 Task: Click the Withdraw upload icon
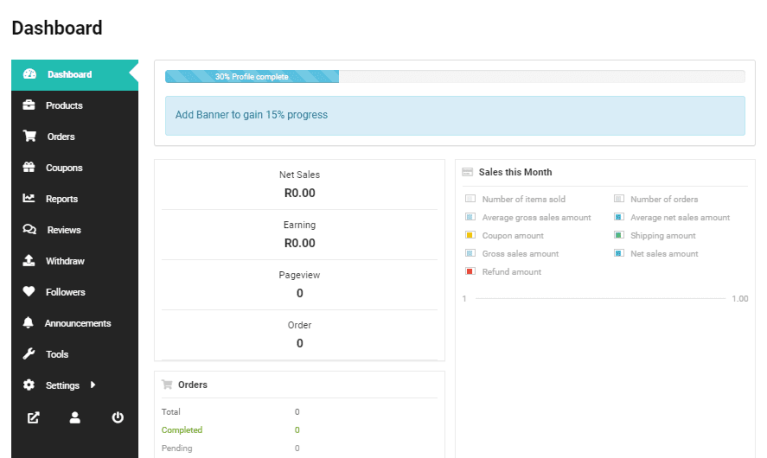[x=29, y=261]
